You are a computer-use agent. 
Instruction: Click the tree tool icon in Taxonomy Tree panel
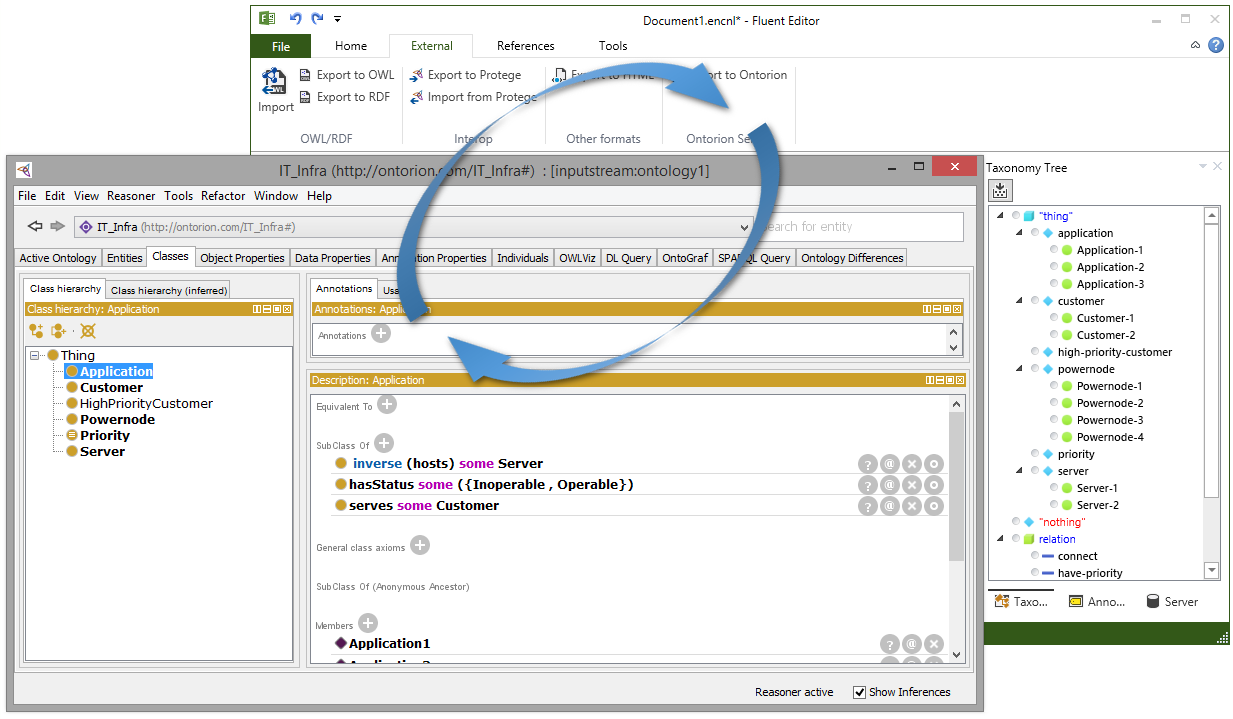click(x=1000, y=190)
